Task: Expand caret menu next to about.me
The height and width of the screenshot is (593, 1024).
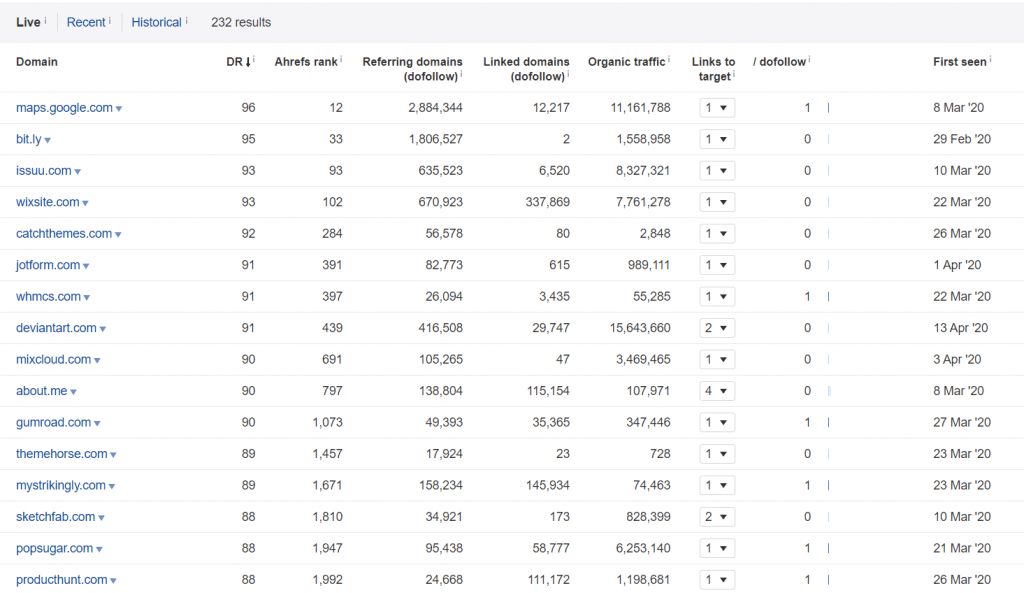Action: (73, 392)
